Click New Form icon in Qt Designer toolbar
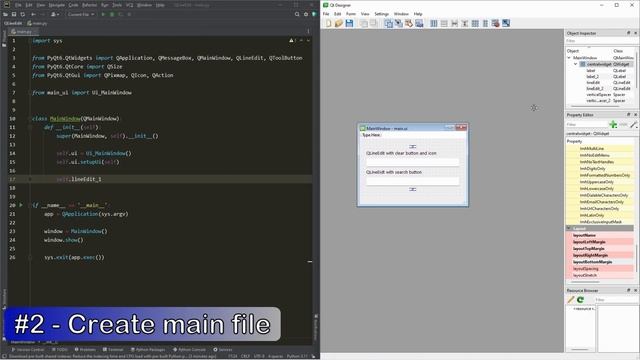 coord(329,24)
